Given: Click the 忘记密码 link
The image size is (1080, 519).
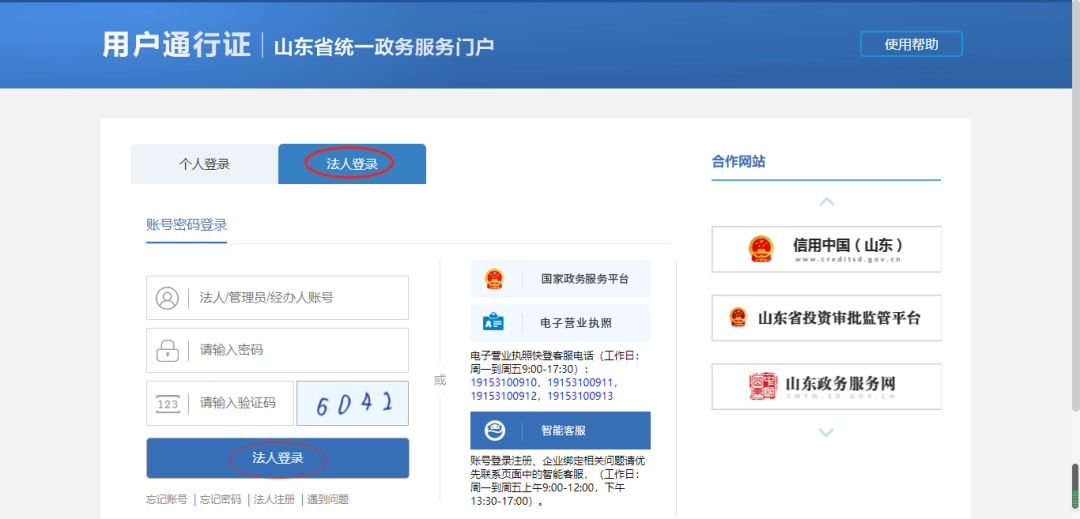Looking at the screenshot, I should tap(220, 500).
